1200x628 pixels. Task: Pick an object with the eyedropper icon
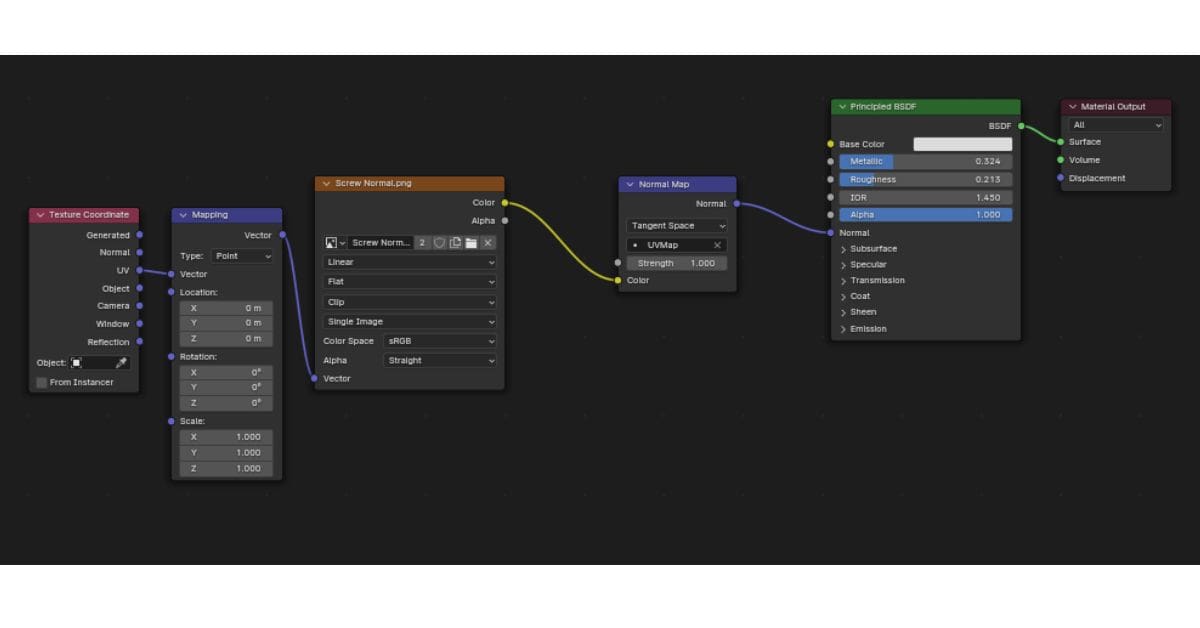(123, 362)
